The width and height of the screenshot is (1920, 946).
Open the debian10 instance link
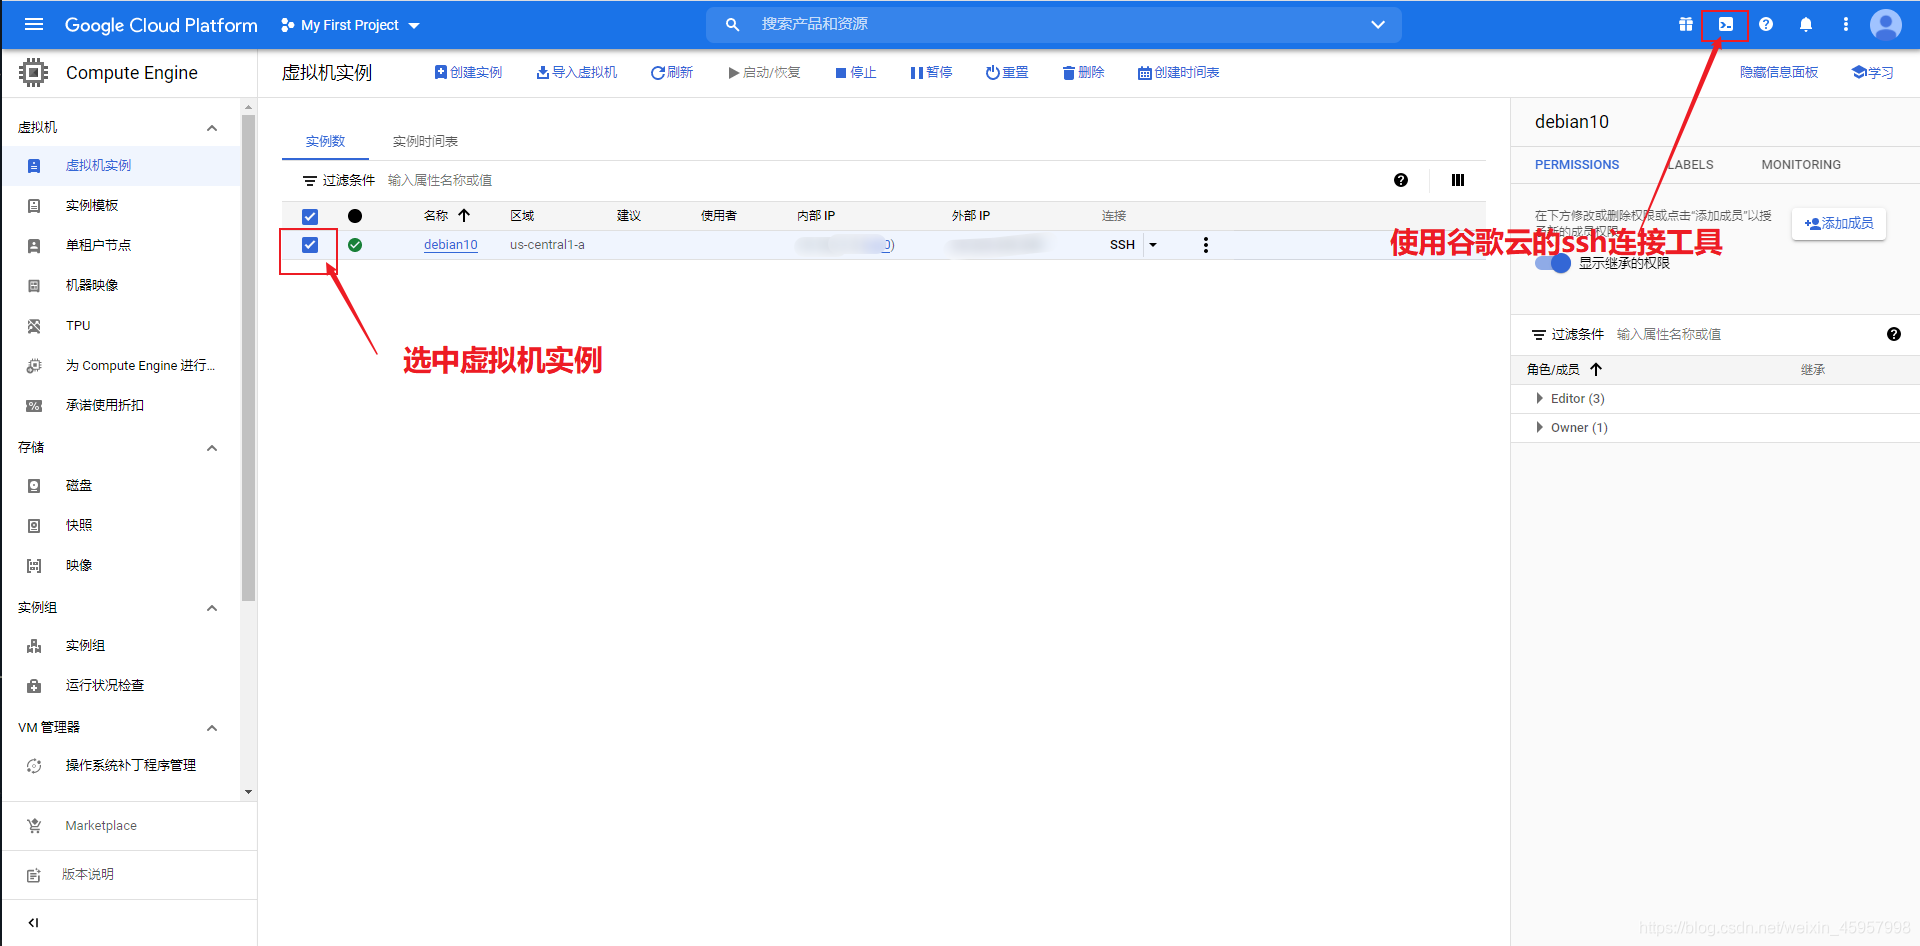point(451,245)
